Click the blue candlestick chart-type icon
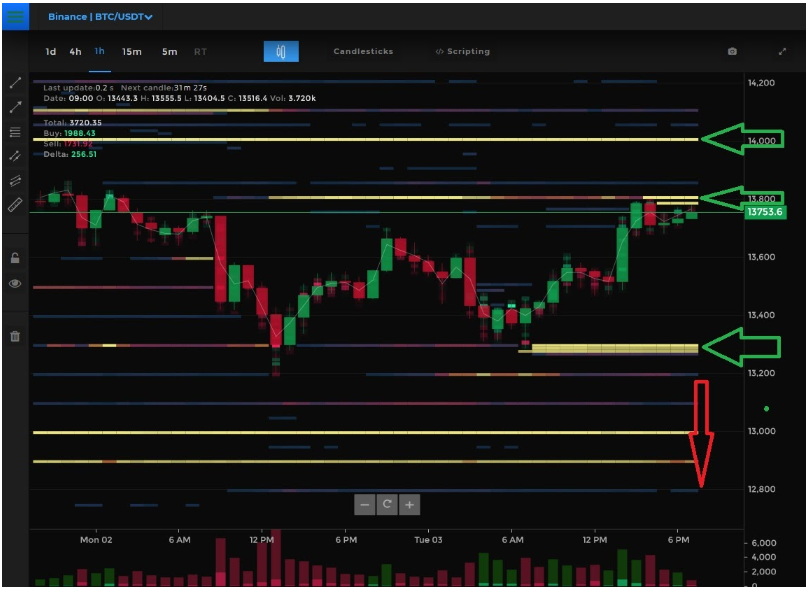Screen dimensions: 808x590 281,52
